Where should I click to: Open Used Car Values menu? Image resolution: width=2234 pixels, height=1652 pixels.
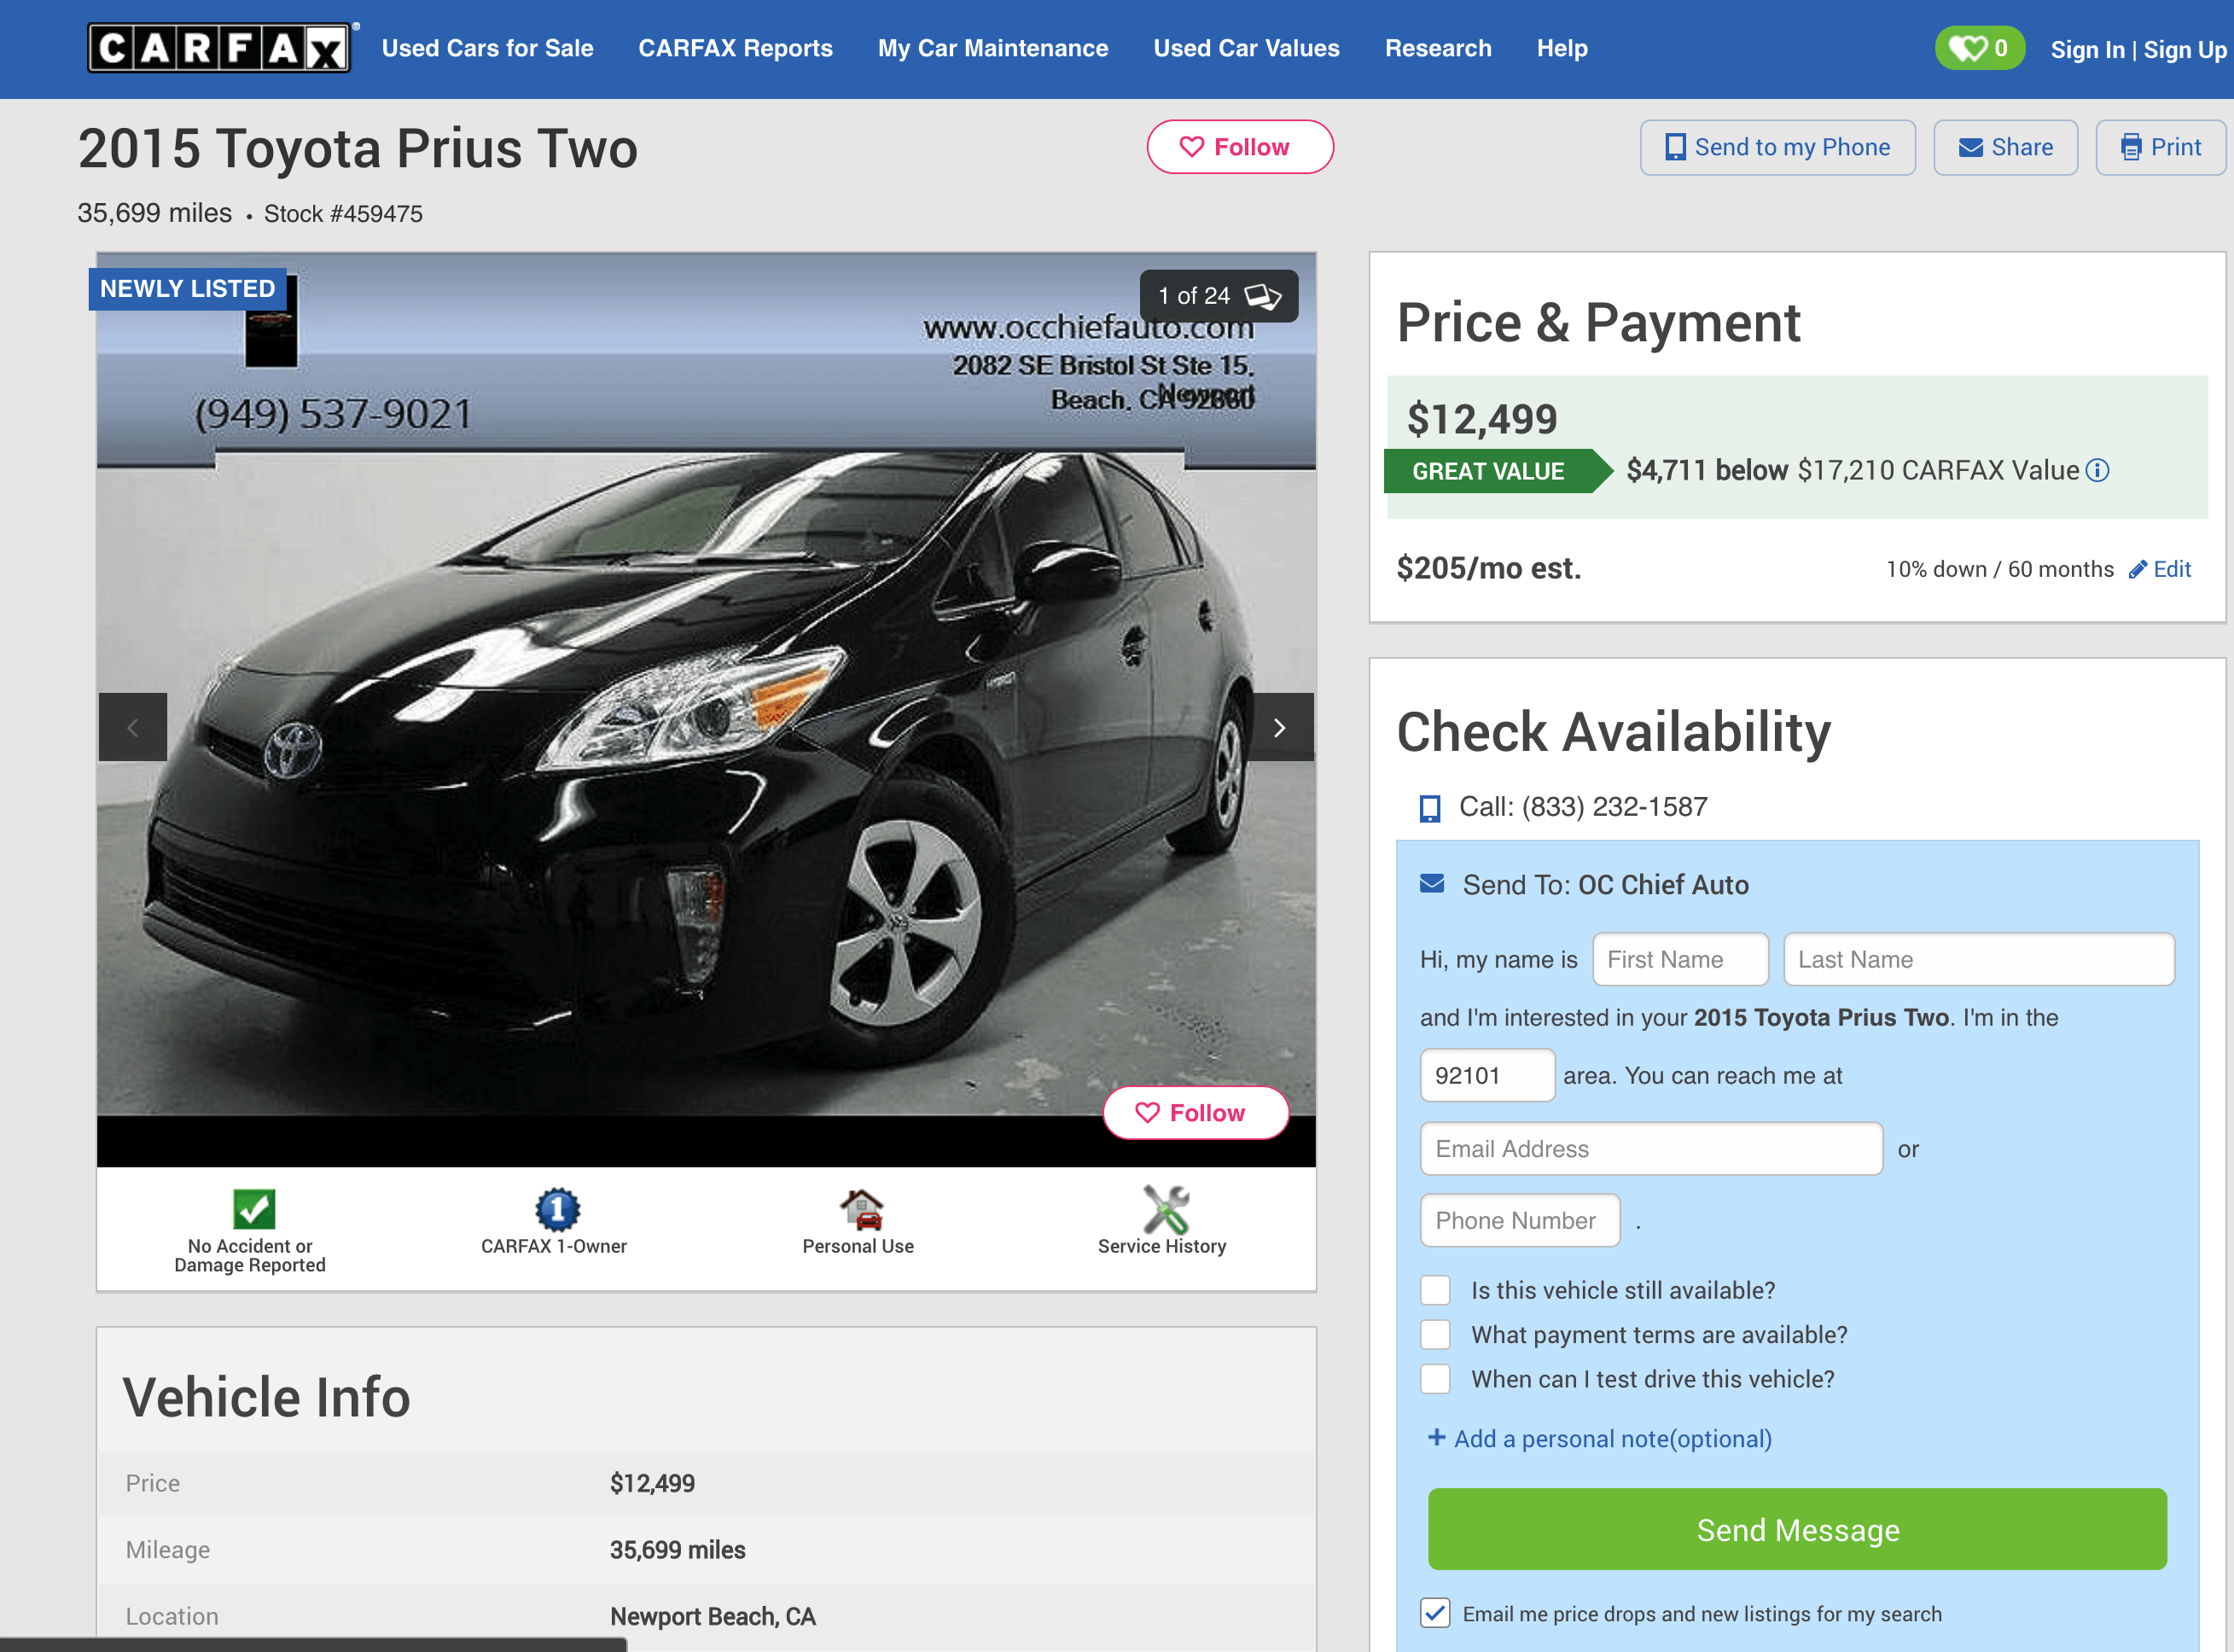point(1246,48)
